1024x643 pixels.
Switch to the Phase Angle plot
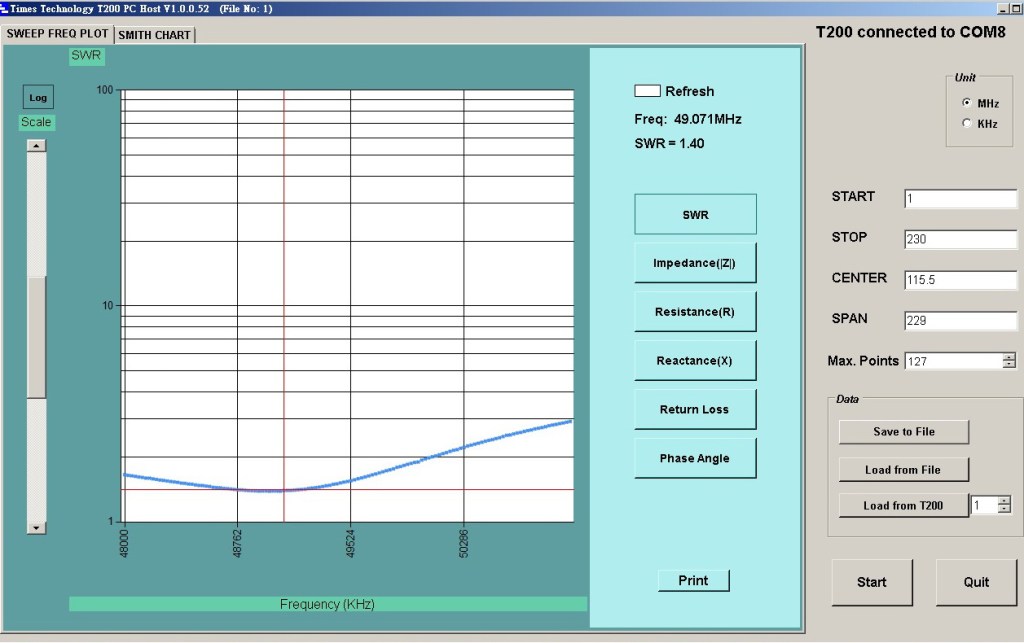pos(695,458)
